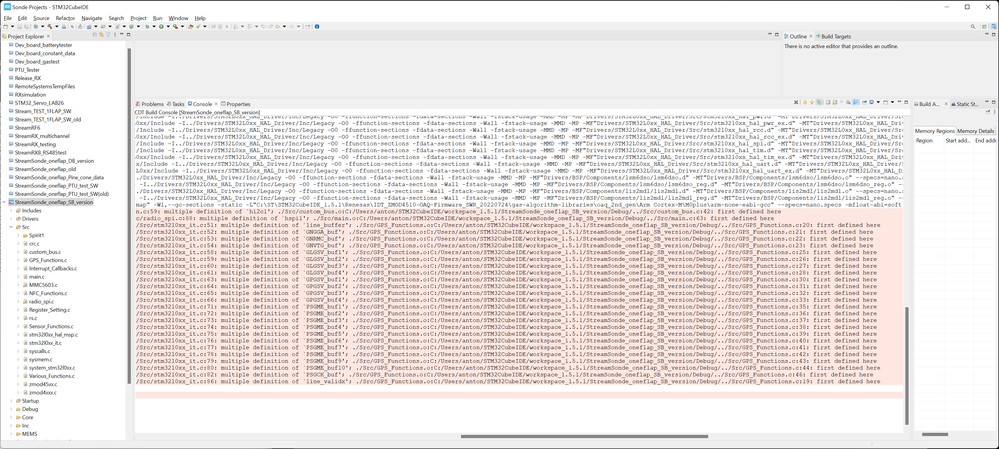The image size is (999, 449).
Task: Switch to the Tasks tab
Action: click(x=176, y=104)
